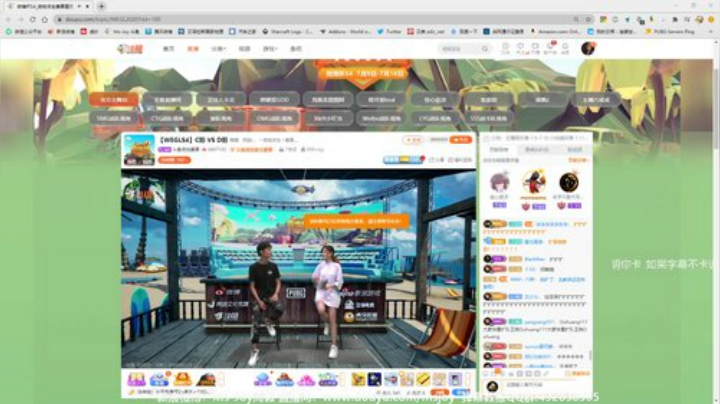Click the live video player area

point(298,269)
